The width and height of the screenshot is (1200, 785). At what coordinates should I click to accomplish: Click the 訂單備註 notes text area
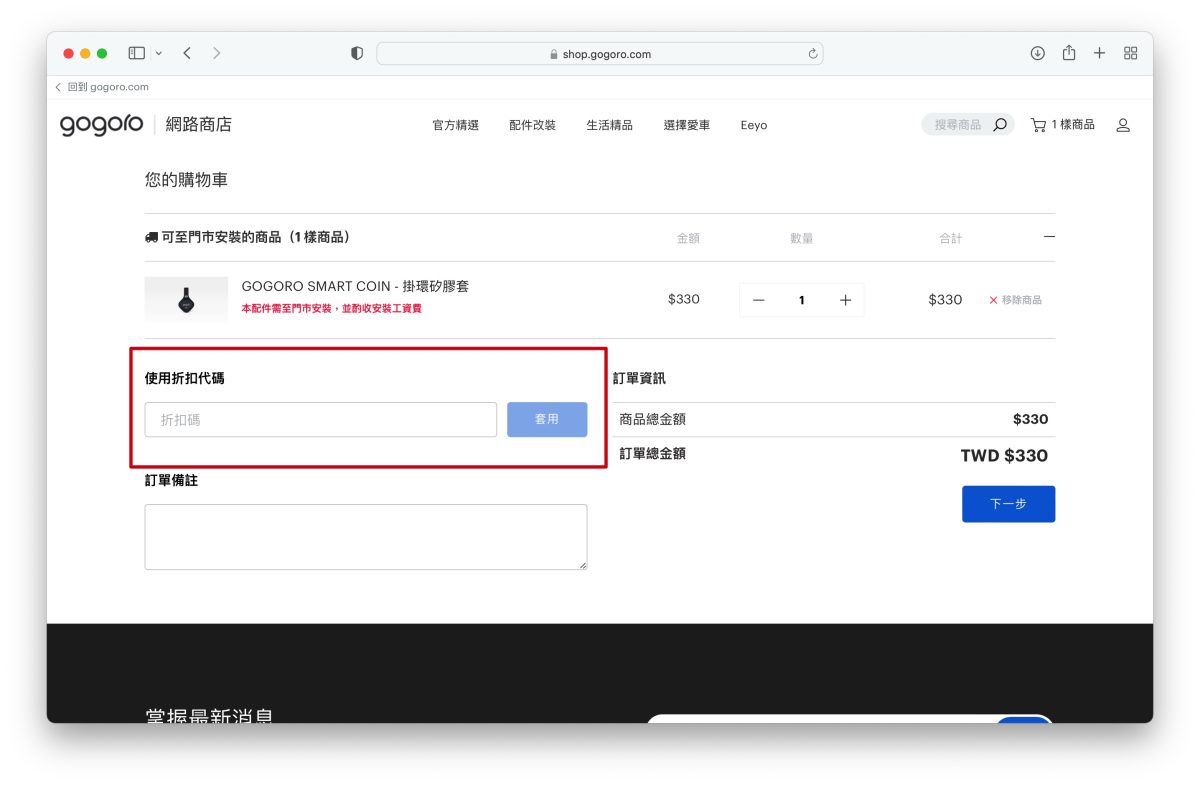(x=366, y=537)
